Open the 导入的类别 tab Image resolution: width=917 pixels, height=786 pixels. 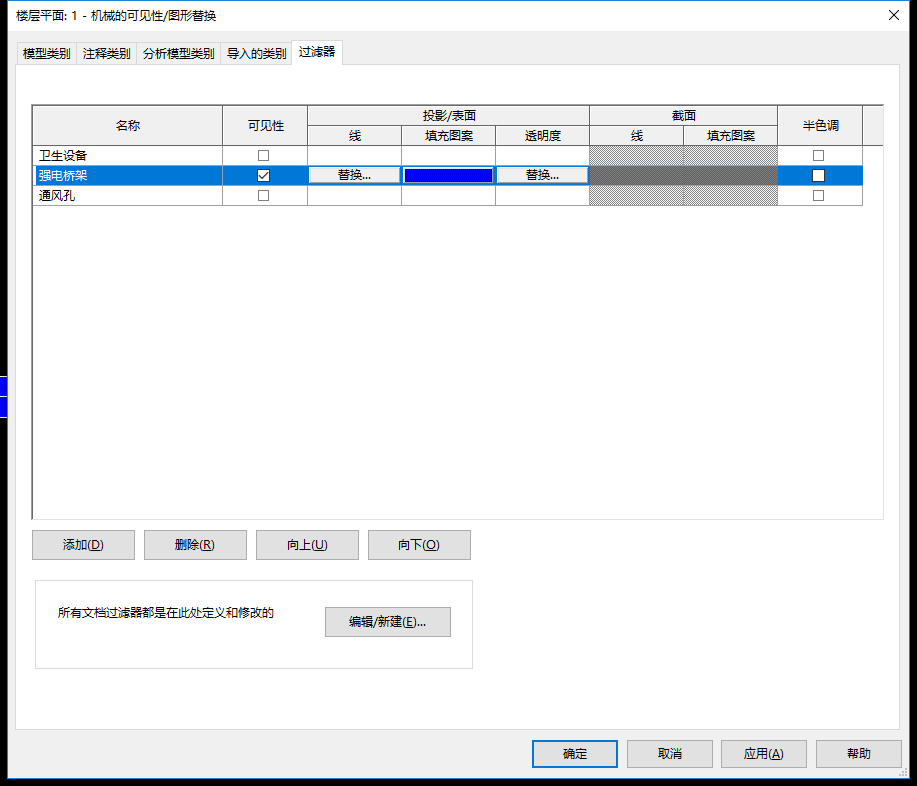[256, 54]
